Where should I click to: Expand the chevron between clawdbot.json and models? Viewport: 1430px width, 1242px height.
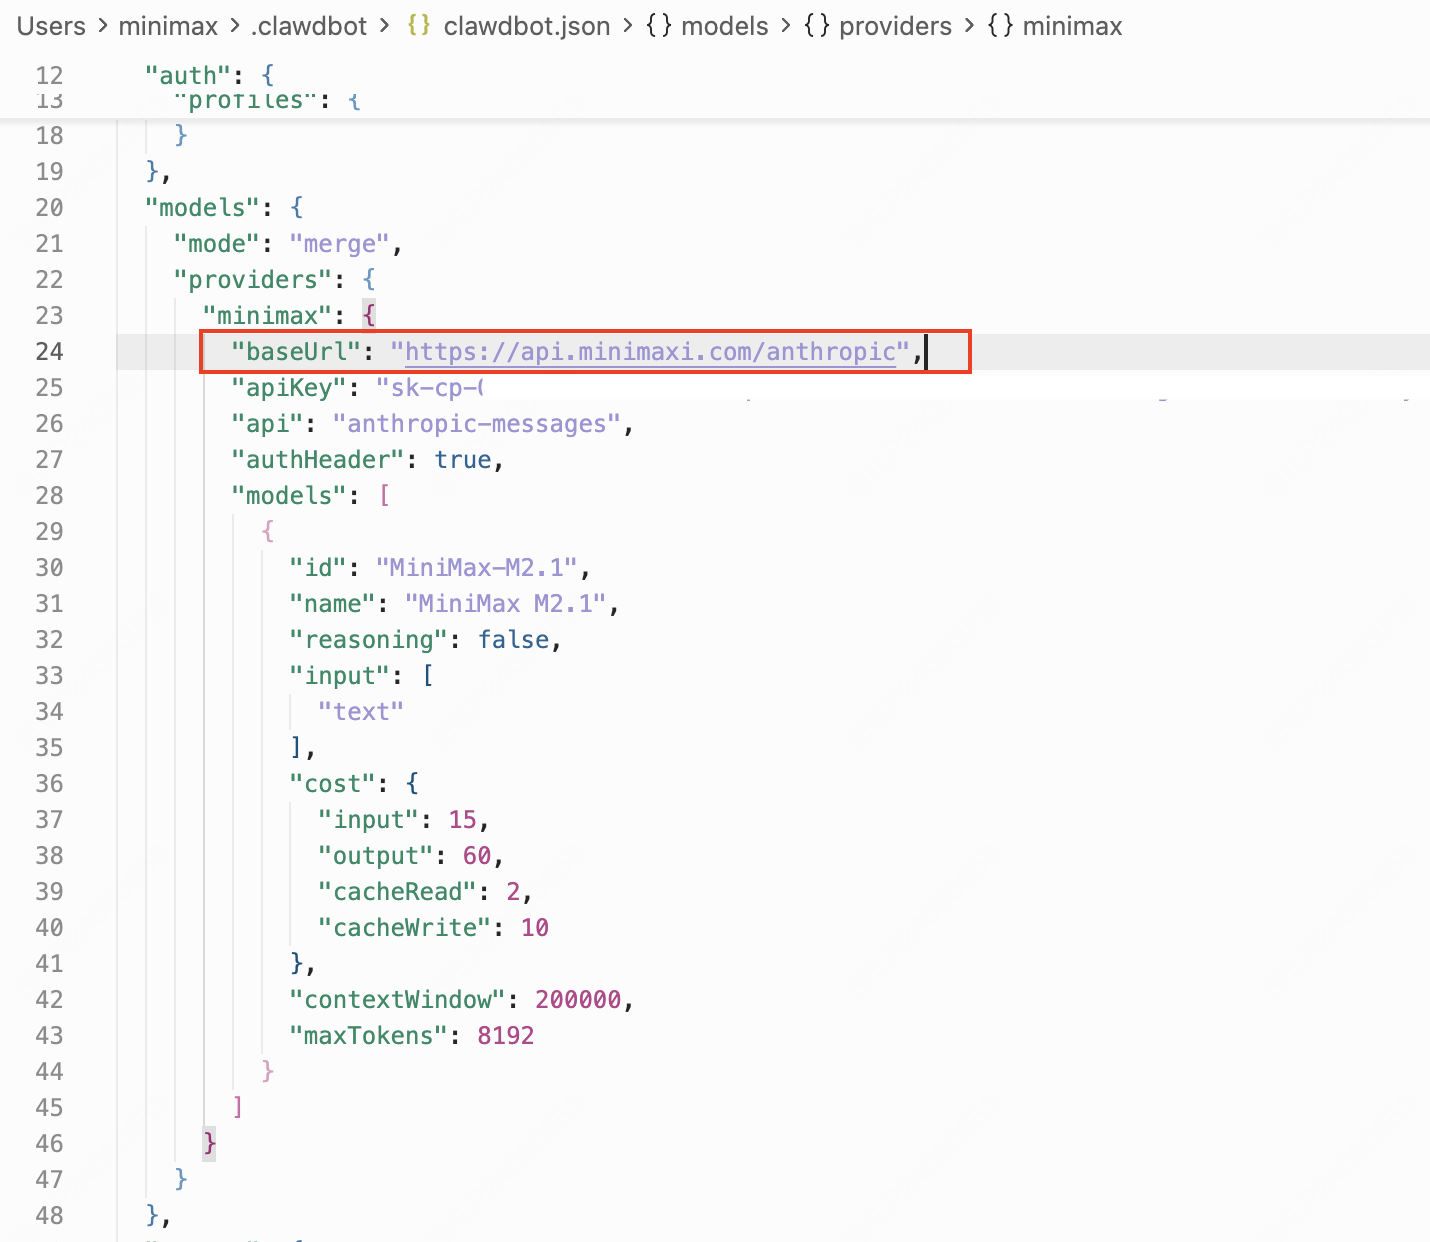(629, 26)
